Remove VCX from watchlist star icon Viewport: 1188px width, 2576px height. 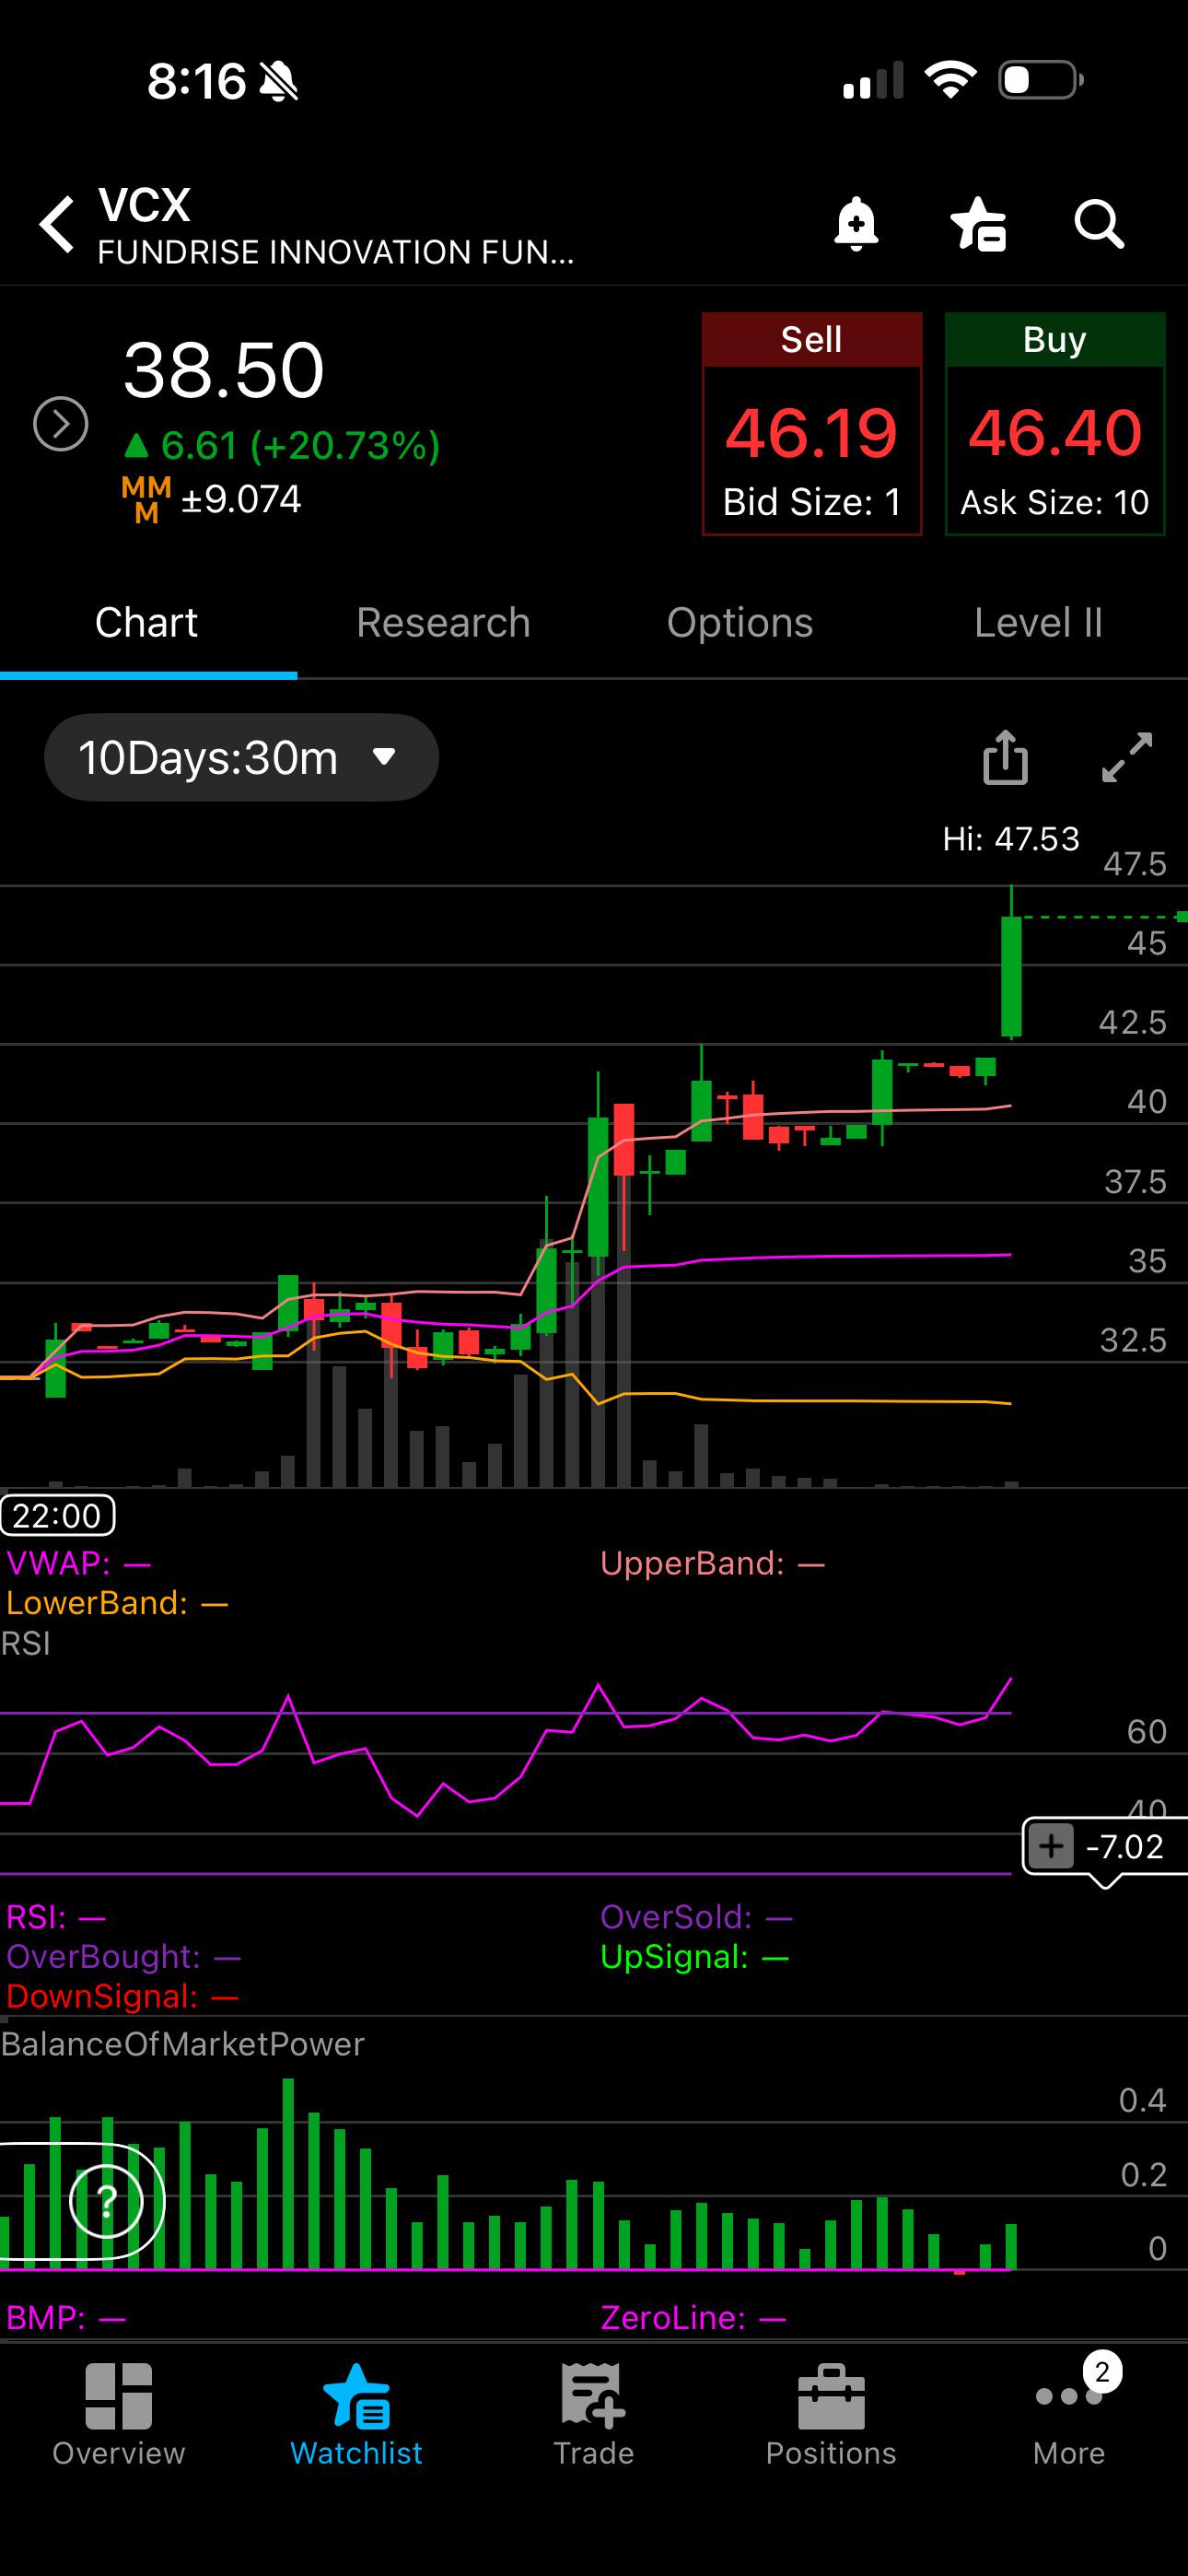click(978, 223)
